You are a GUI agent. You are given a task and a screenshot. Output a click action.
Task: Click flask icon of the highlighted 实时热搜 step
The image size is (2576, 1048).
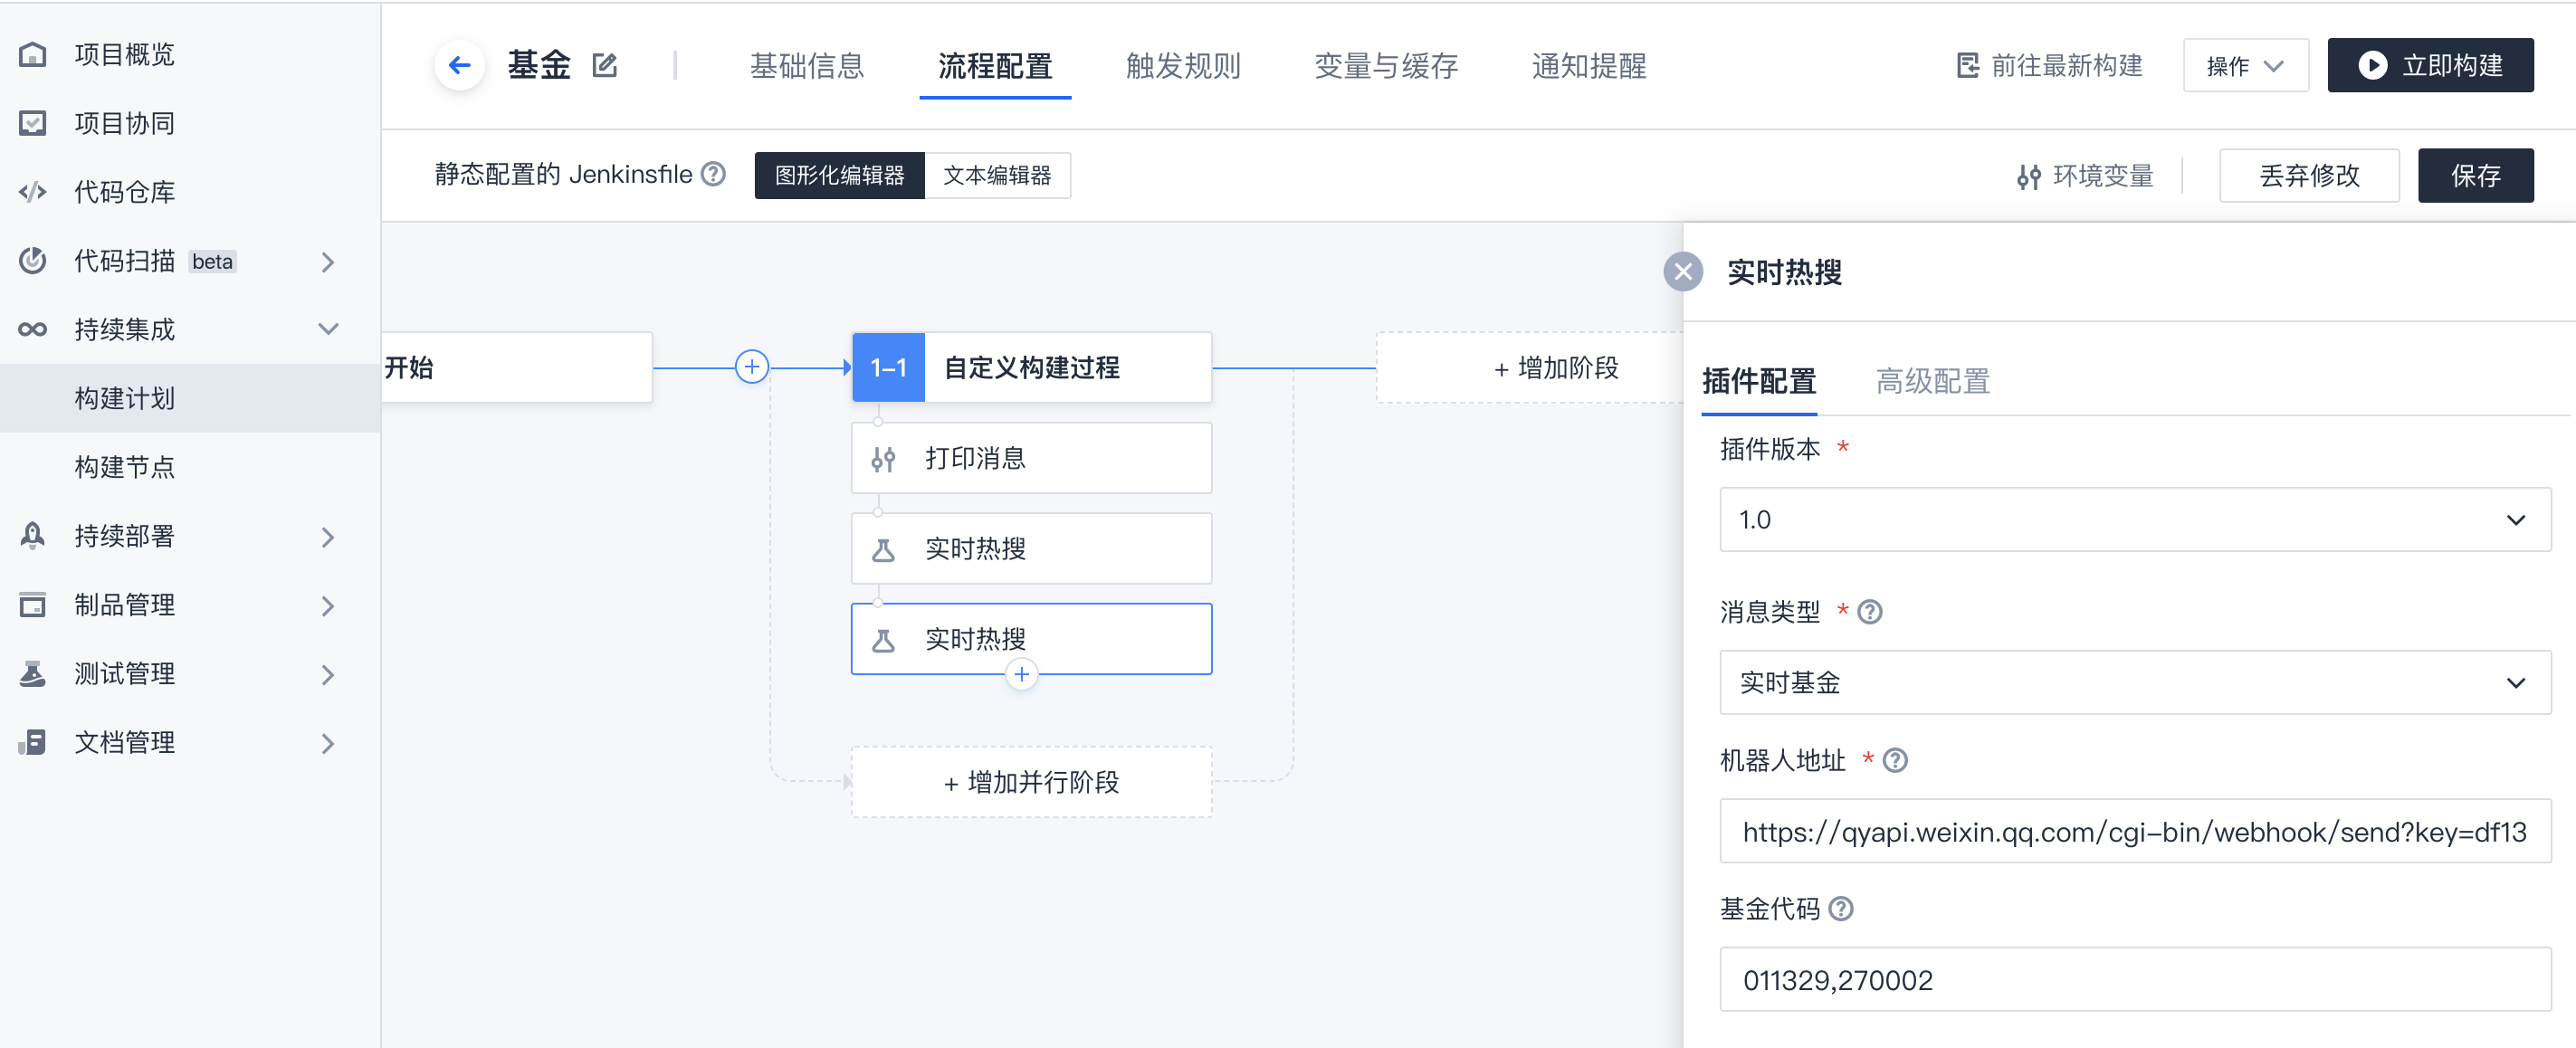point(883,640)
